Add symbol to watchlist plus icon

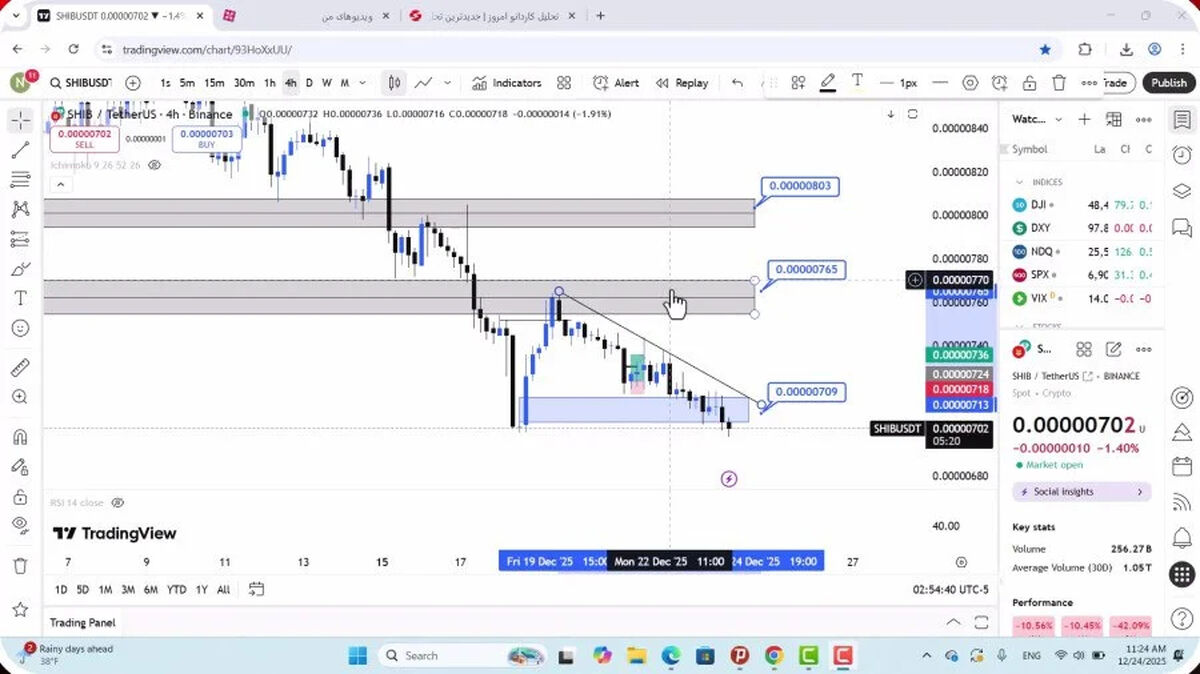tap(1084, 119)
